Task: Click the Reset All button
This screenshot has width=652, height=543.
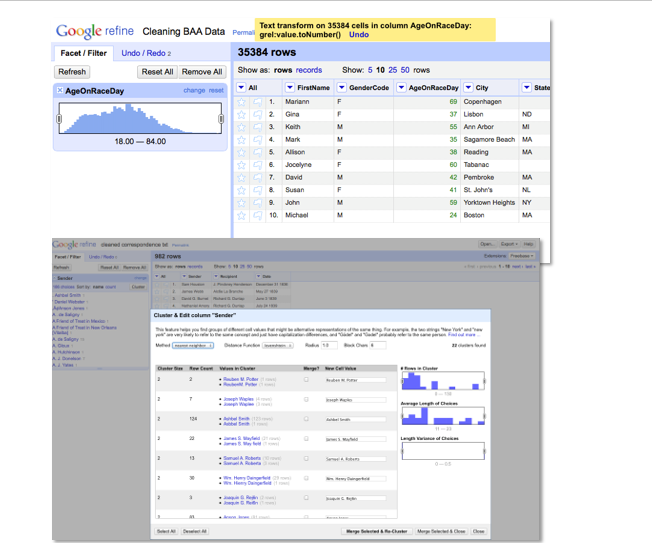Action: click(157, 72)
